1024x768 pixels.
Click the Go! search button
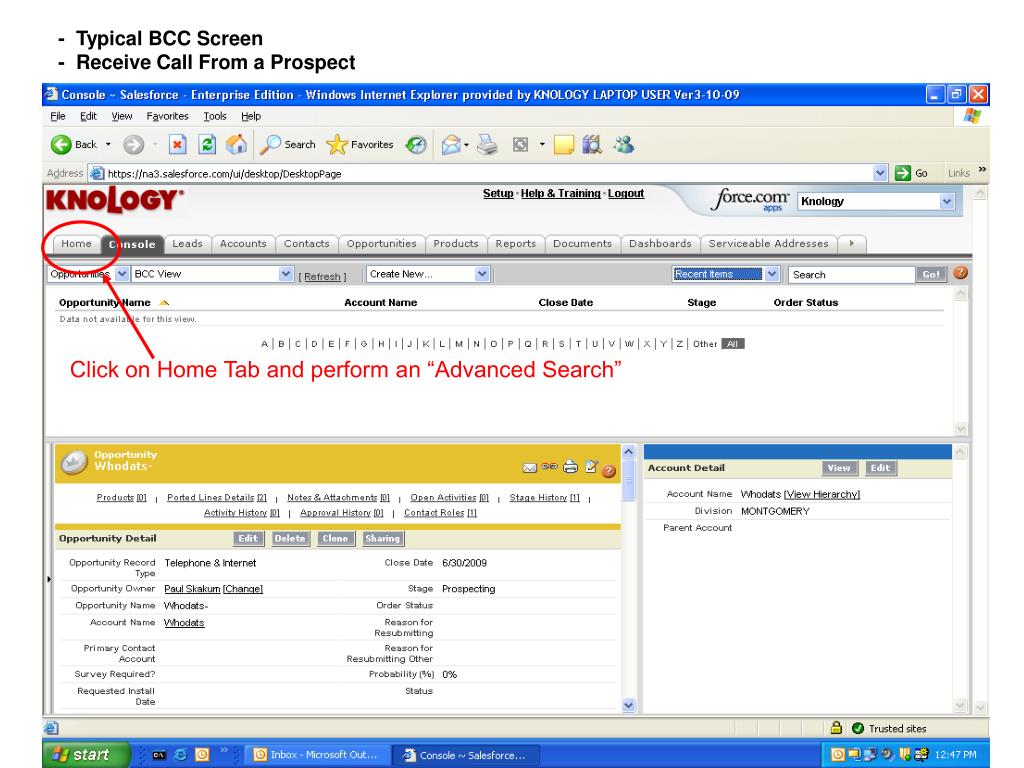(931, 274)
